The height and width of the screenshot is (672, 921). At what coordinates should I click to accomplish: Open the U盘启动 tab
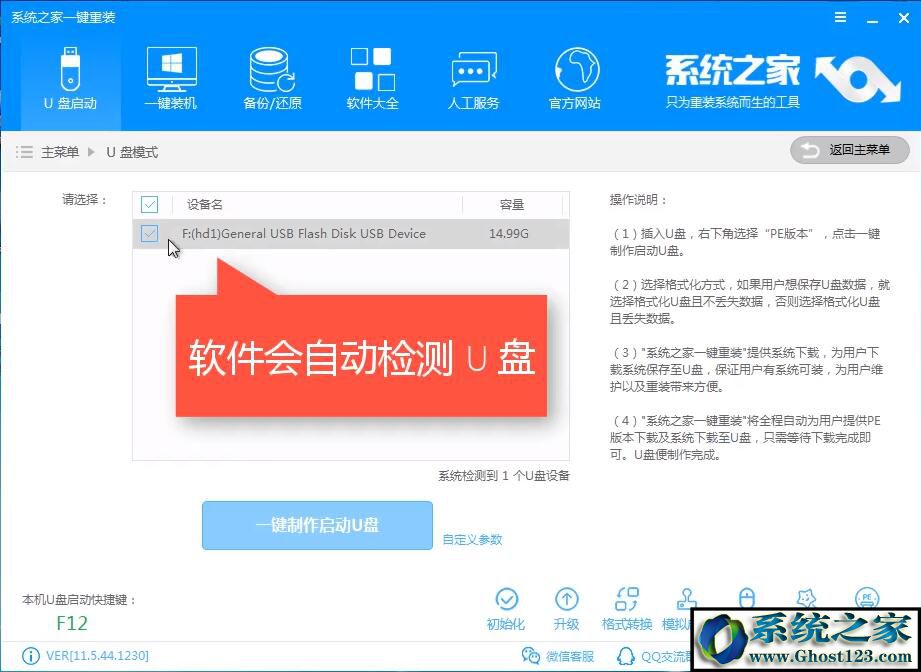coord(70,80)
